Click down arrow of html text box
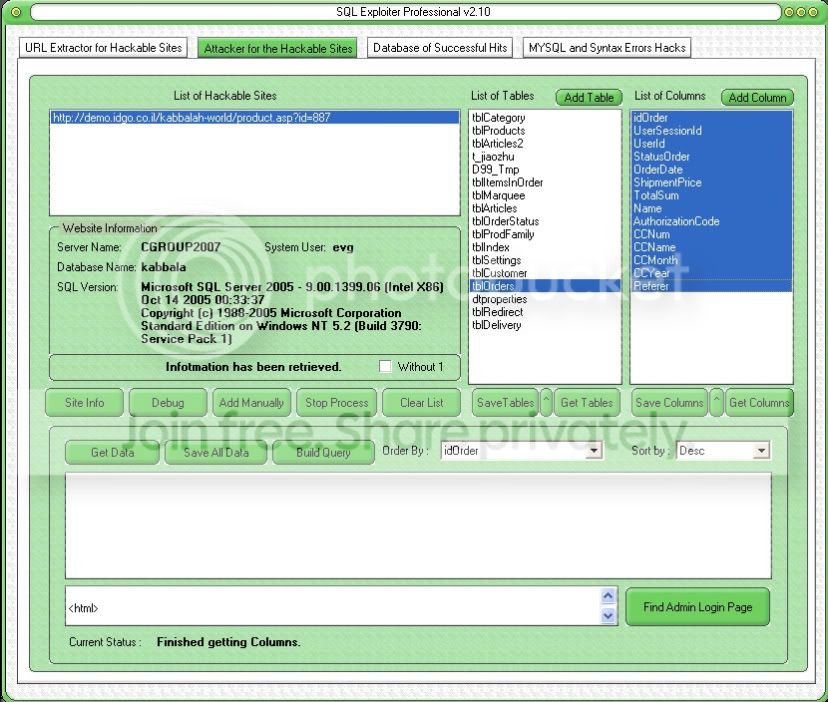Viewport: 828px width, 702px height. coord(608,615)
